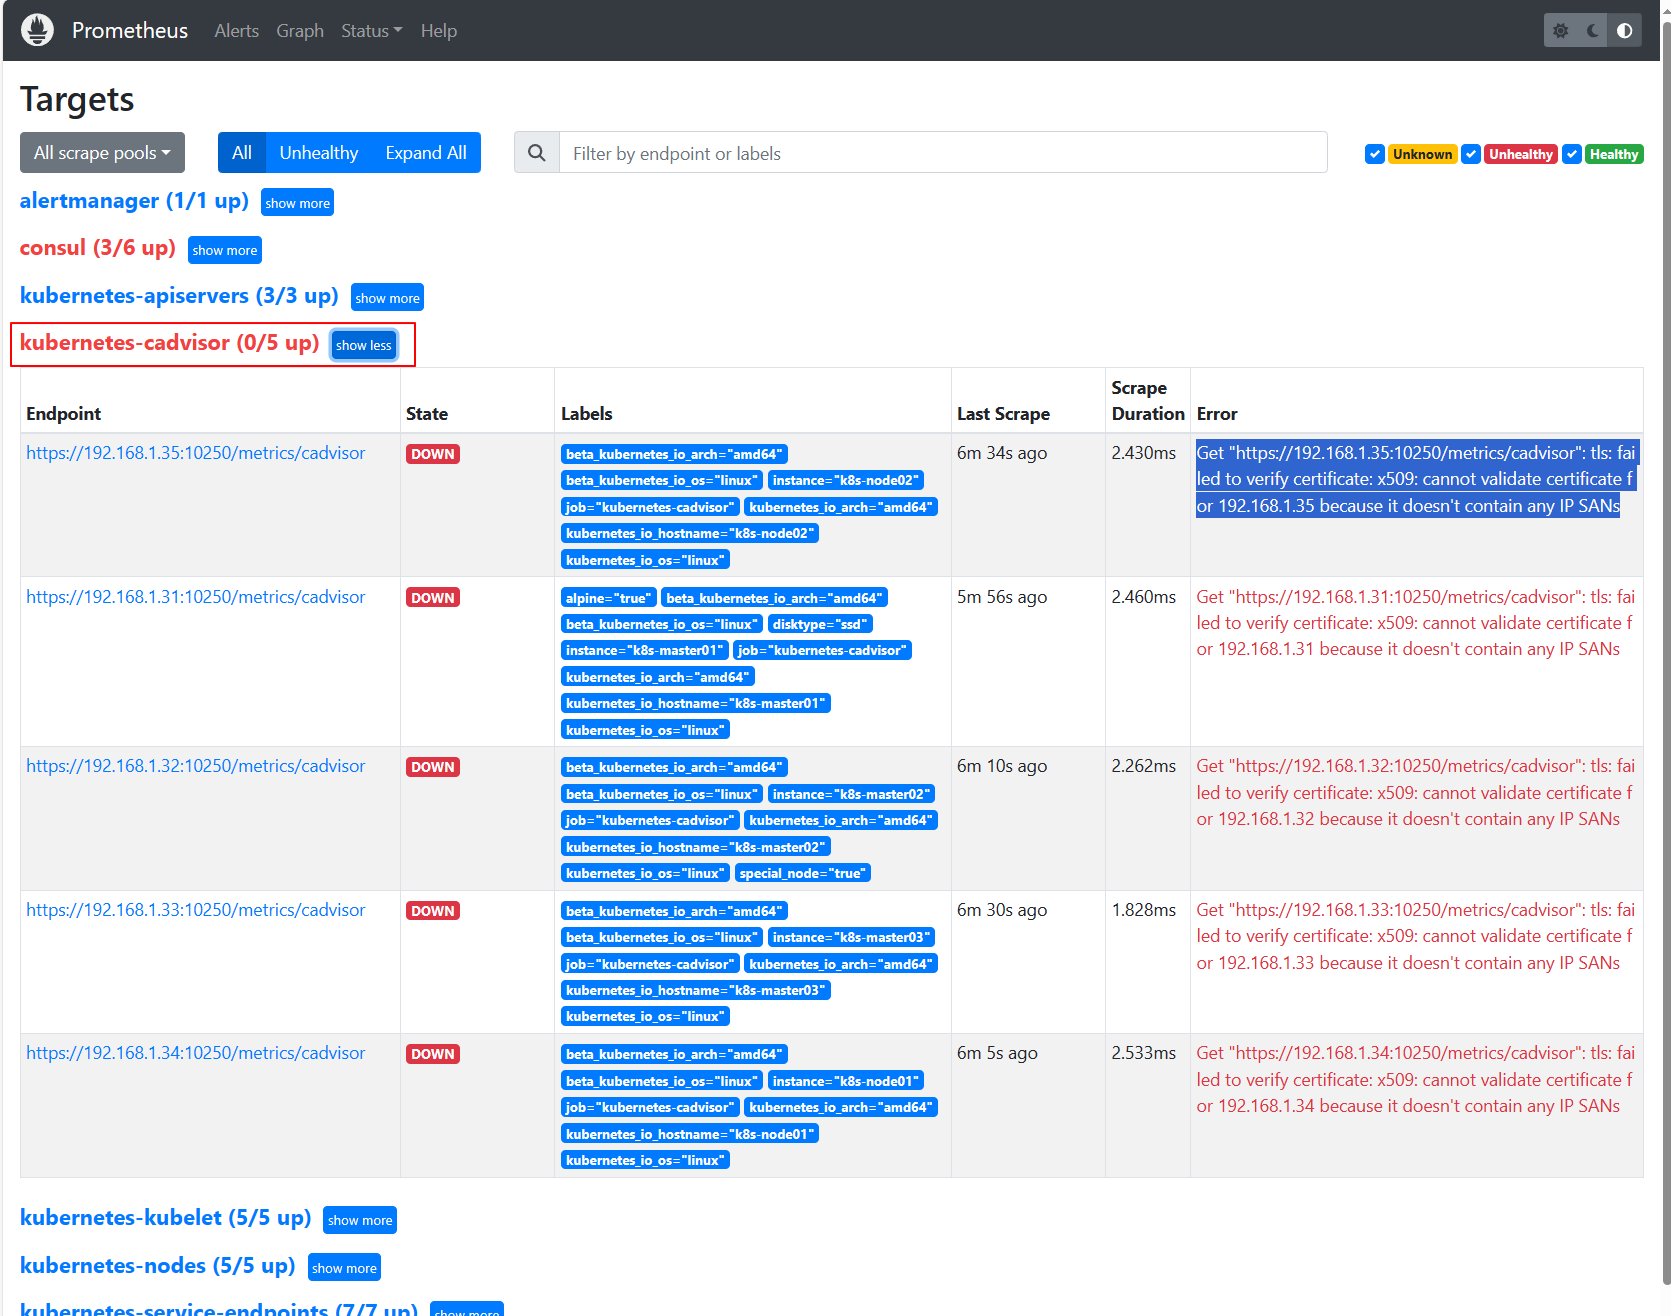Click the 5m 56s ago last scrape value

point(1002,597)
